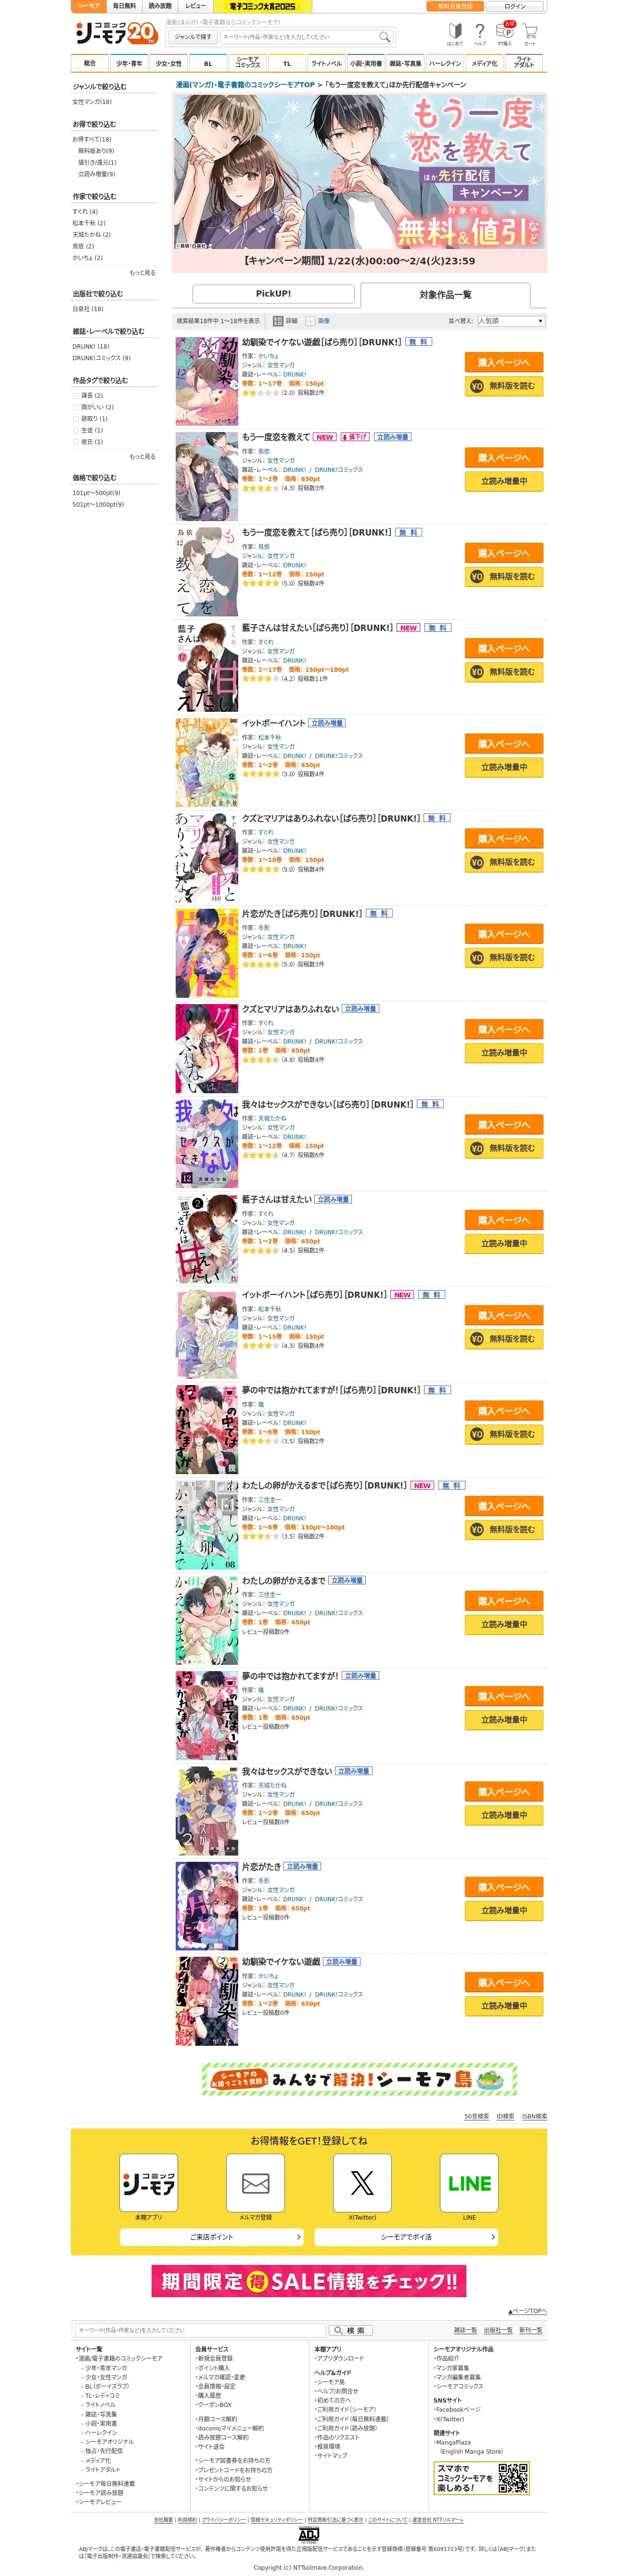Open the shopping cart icon

click(x=530, y=35)
